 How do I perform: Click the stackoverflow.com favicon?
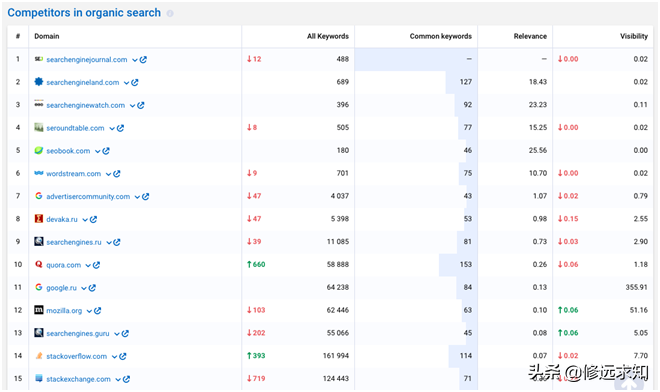[x=39, y=356]
